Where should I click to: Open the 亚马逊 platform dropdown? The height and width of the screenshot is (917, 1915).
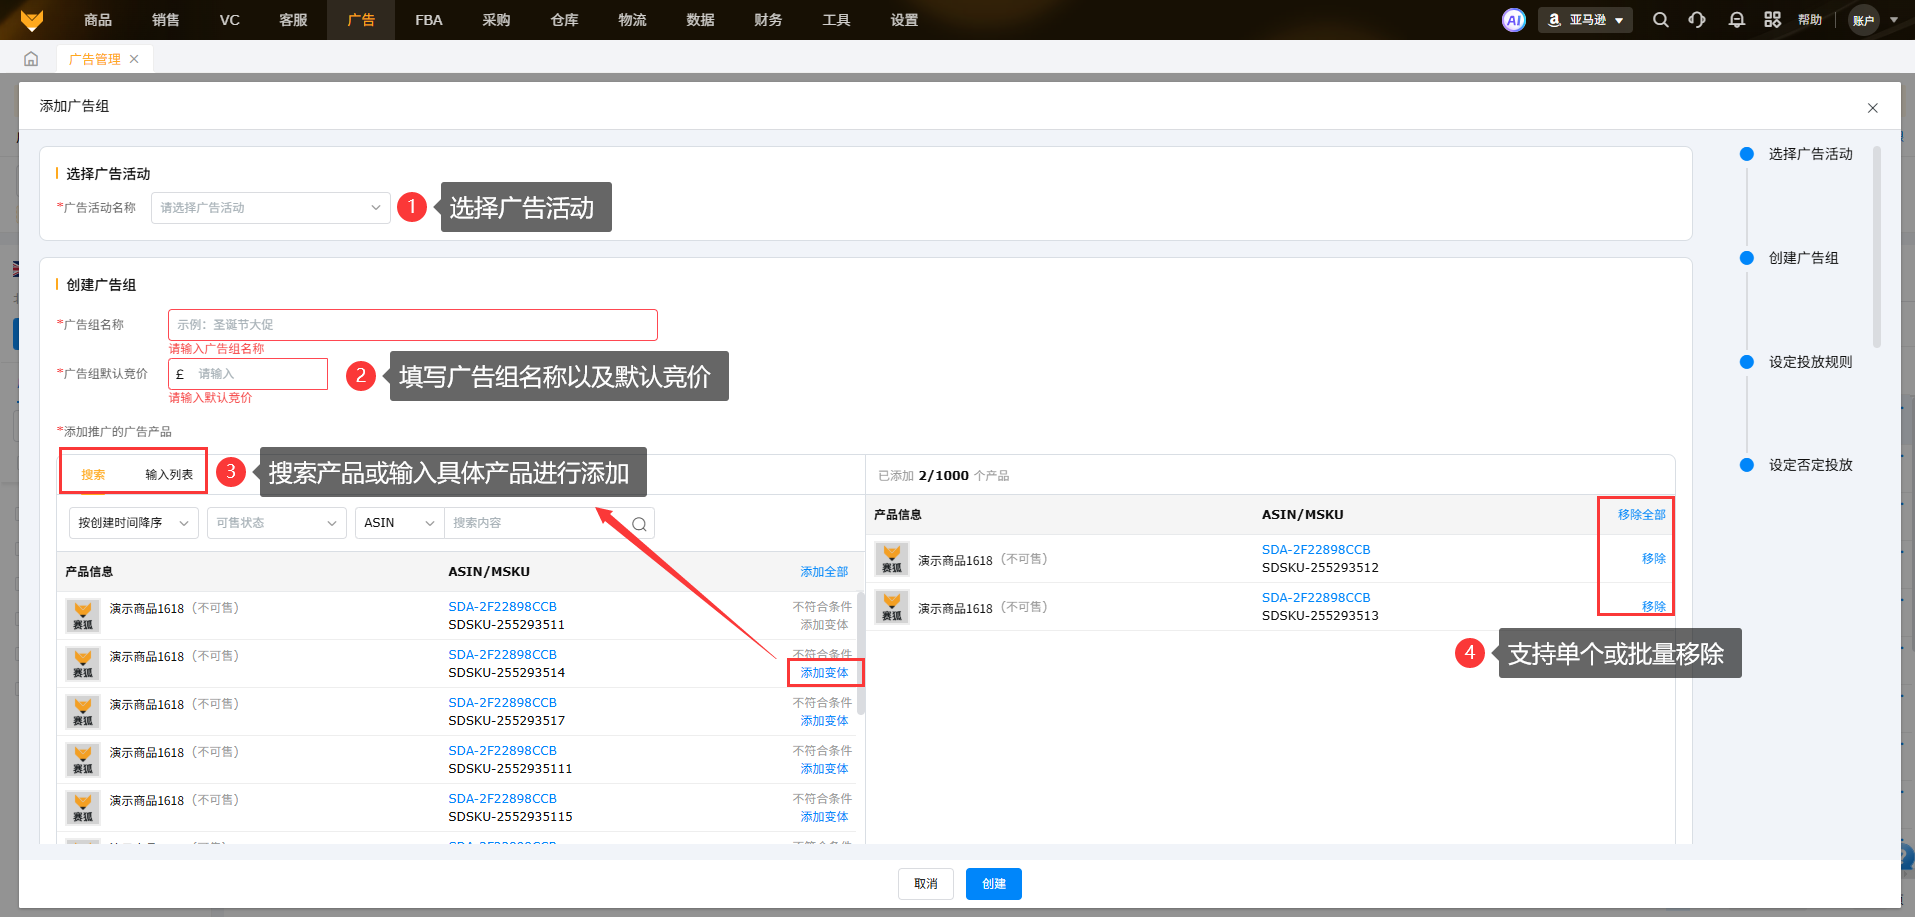click(x=1585, y=20)
